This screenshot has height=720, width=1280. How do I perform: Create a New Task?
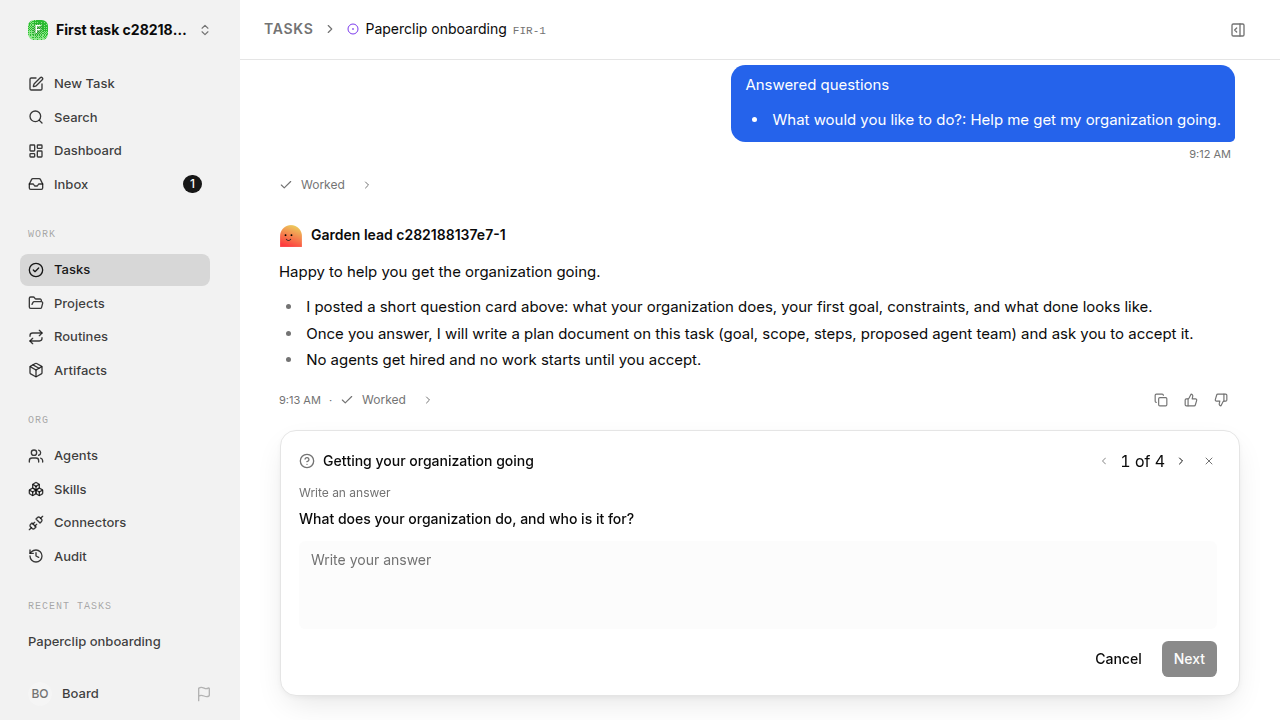coord(115,84)
